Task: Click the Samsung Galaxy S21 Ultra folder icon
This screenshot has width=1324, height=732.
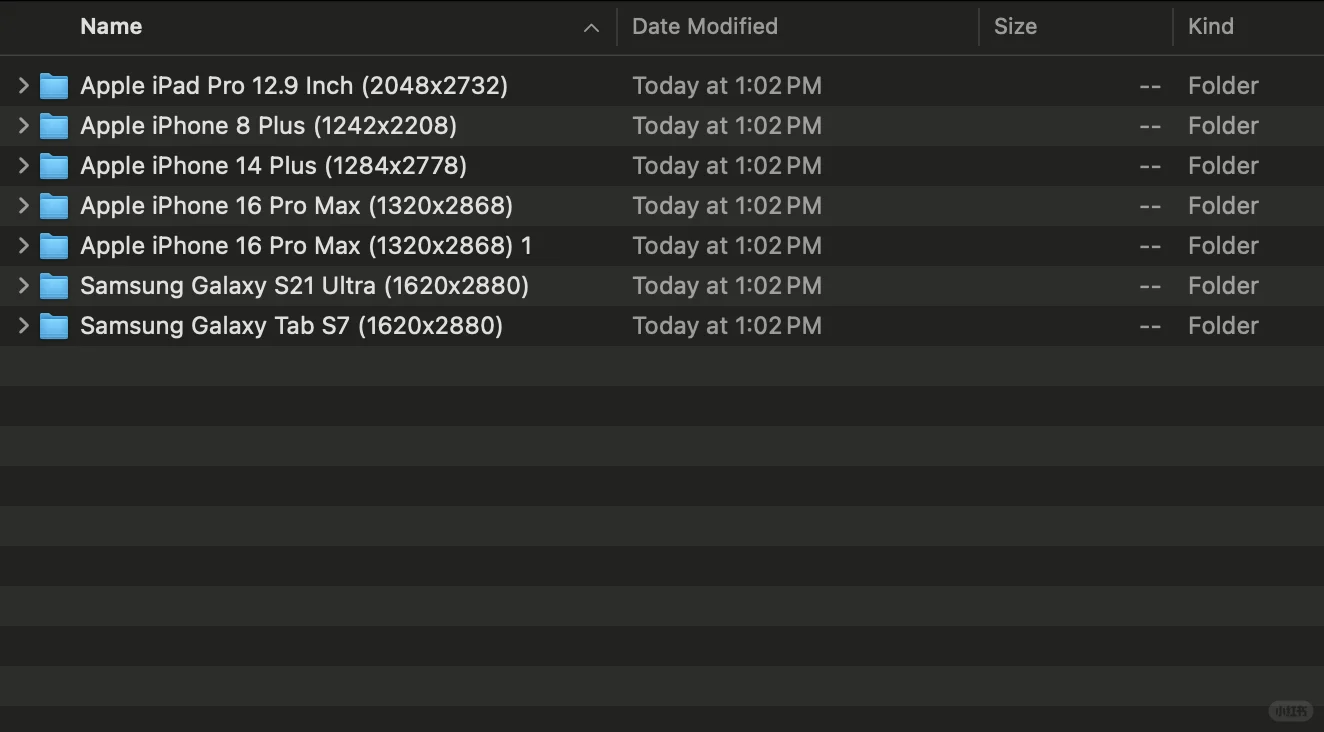Action: tap(54, 286)
